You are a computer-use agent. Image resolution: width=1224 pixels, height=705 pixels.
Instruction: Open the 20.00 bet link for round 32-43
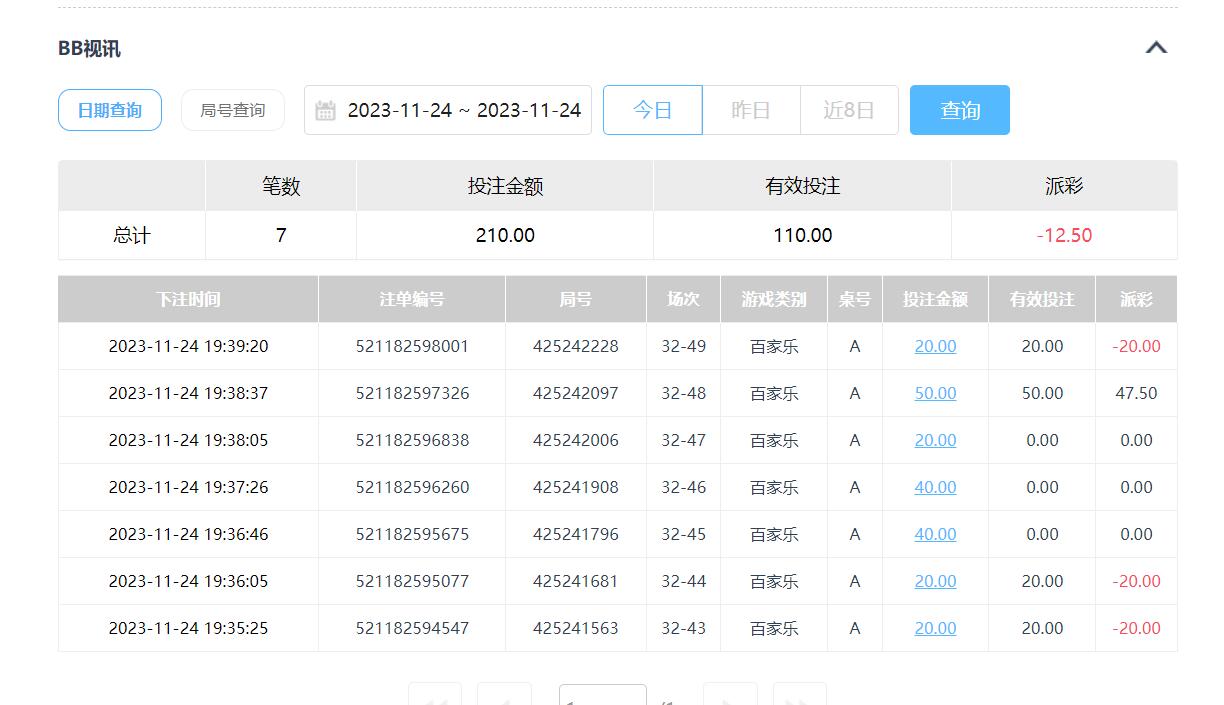935,628
